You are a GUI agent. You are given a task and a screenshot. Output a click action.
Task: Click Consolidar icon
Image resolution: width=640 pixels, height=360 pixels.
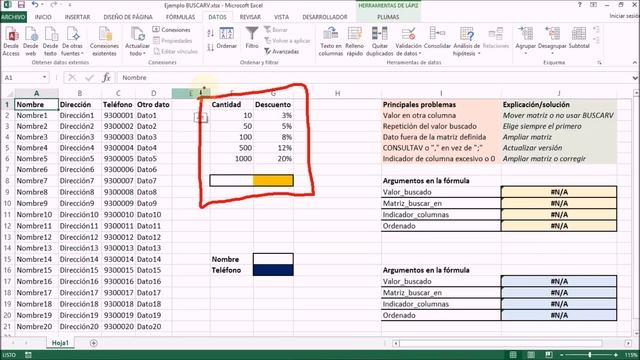click(437, 39)
